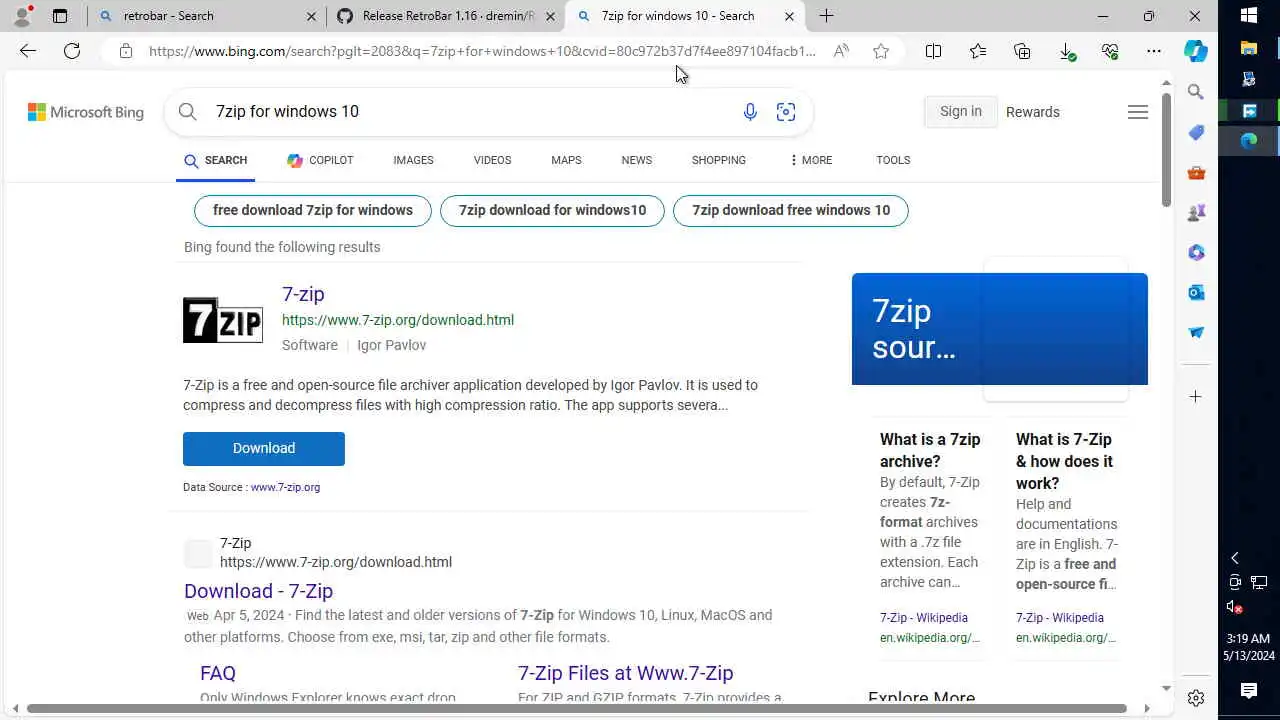
Task: Open a new browser tab
Action: (x=826, y=16)
